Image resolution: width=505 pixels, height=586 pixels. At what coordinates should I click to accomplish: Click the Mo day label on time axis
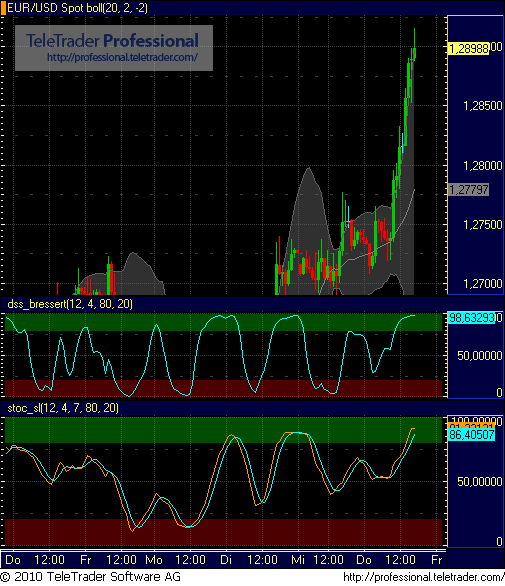click(x=154, y=560)
